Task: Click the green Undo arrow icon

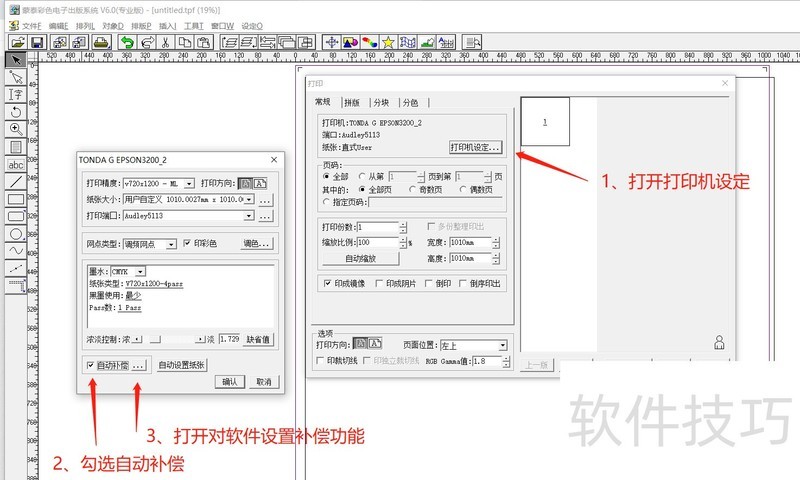Action: click(x=127, y=42)
